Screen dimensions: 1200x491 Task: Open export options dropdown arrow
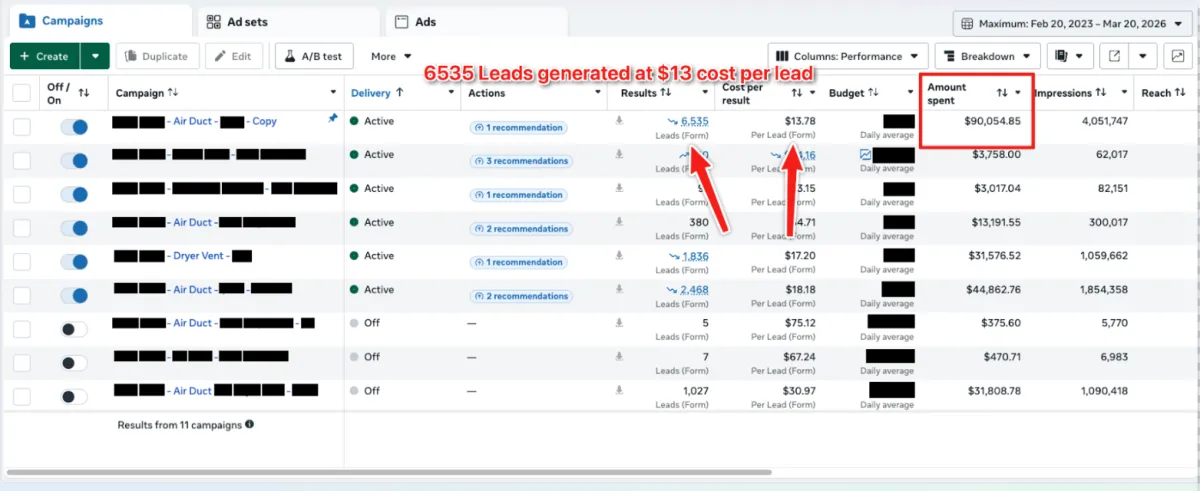click(x=1145, y=57)
